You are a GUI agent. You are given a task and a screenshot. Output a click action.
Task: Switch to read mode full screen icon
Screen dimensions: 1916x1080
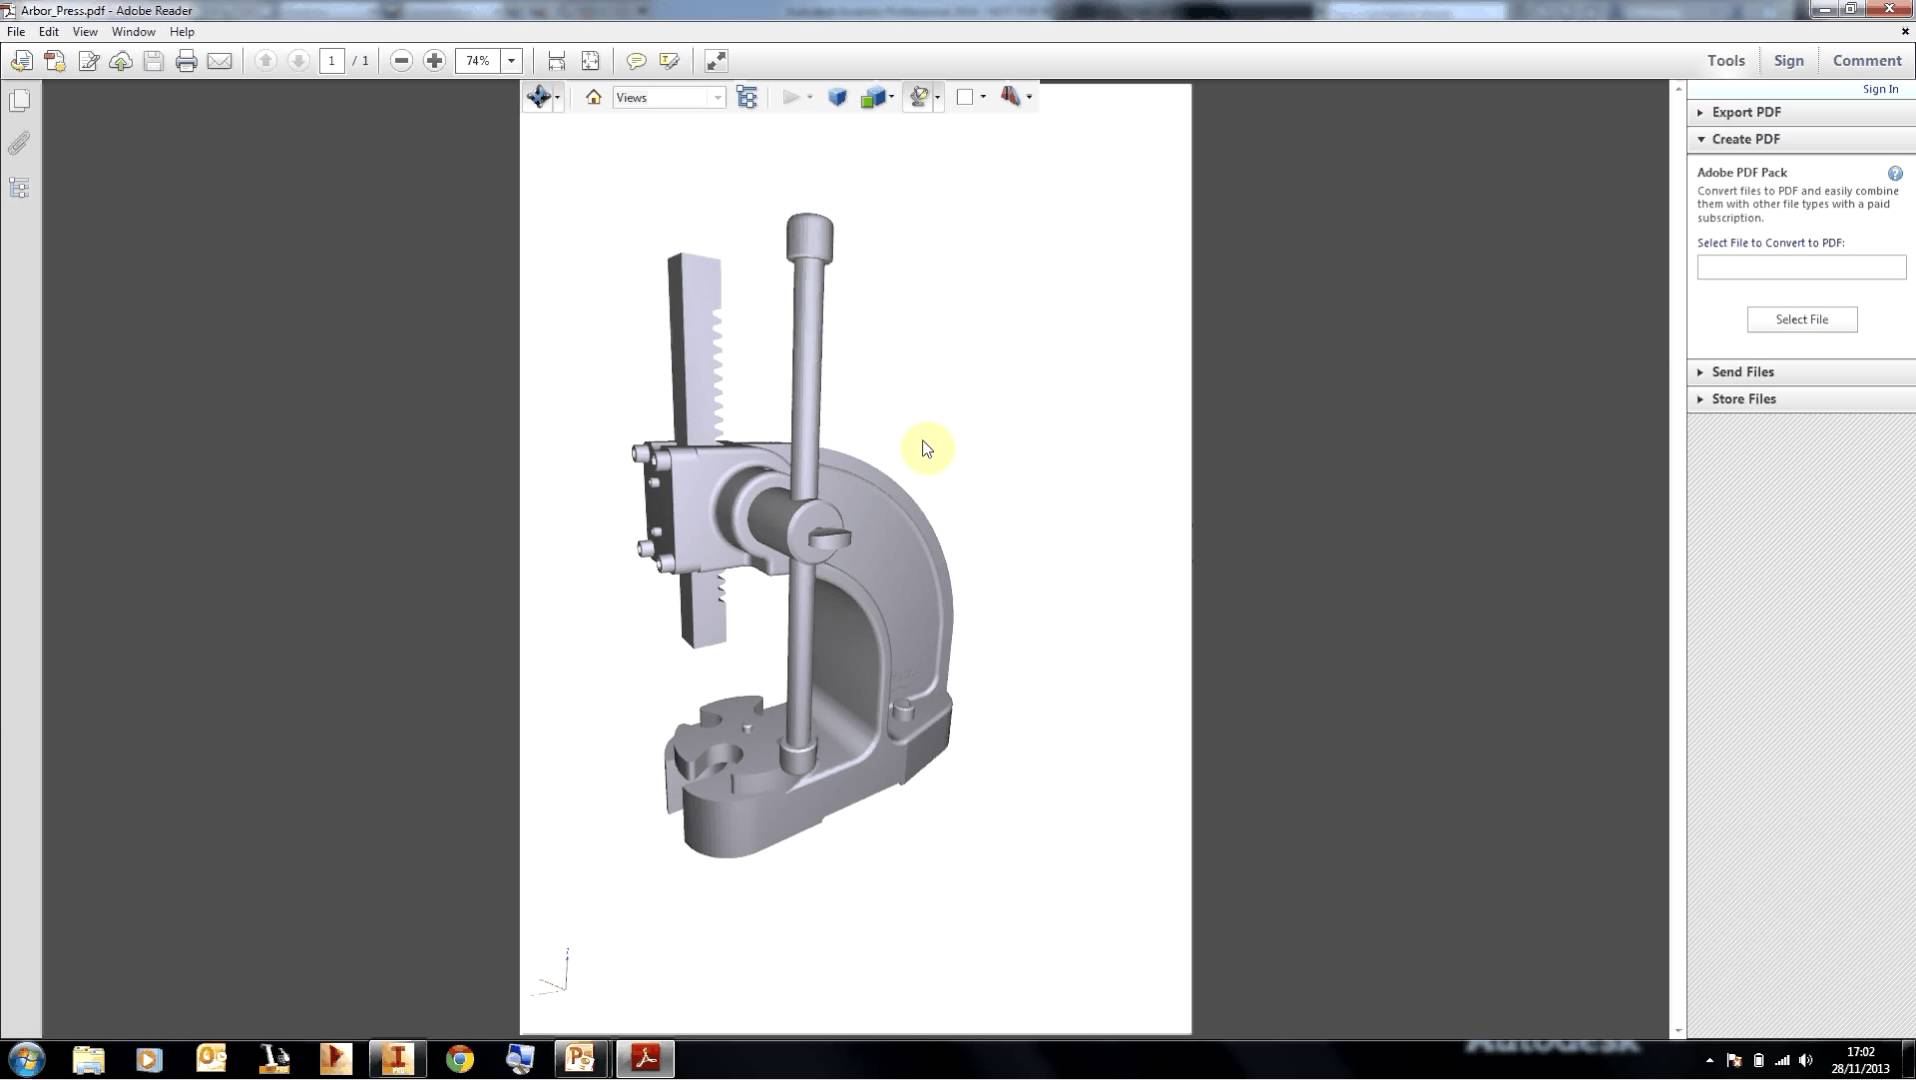(x=716, y=61)
